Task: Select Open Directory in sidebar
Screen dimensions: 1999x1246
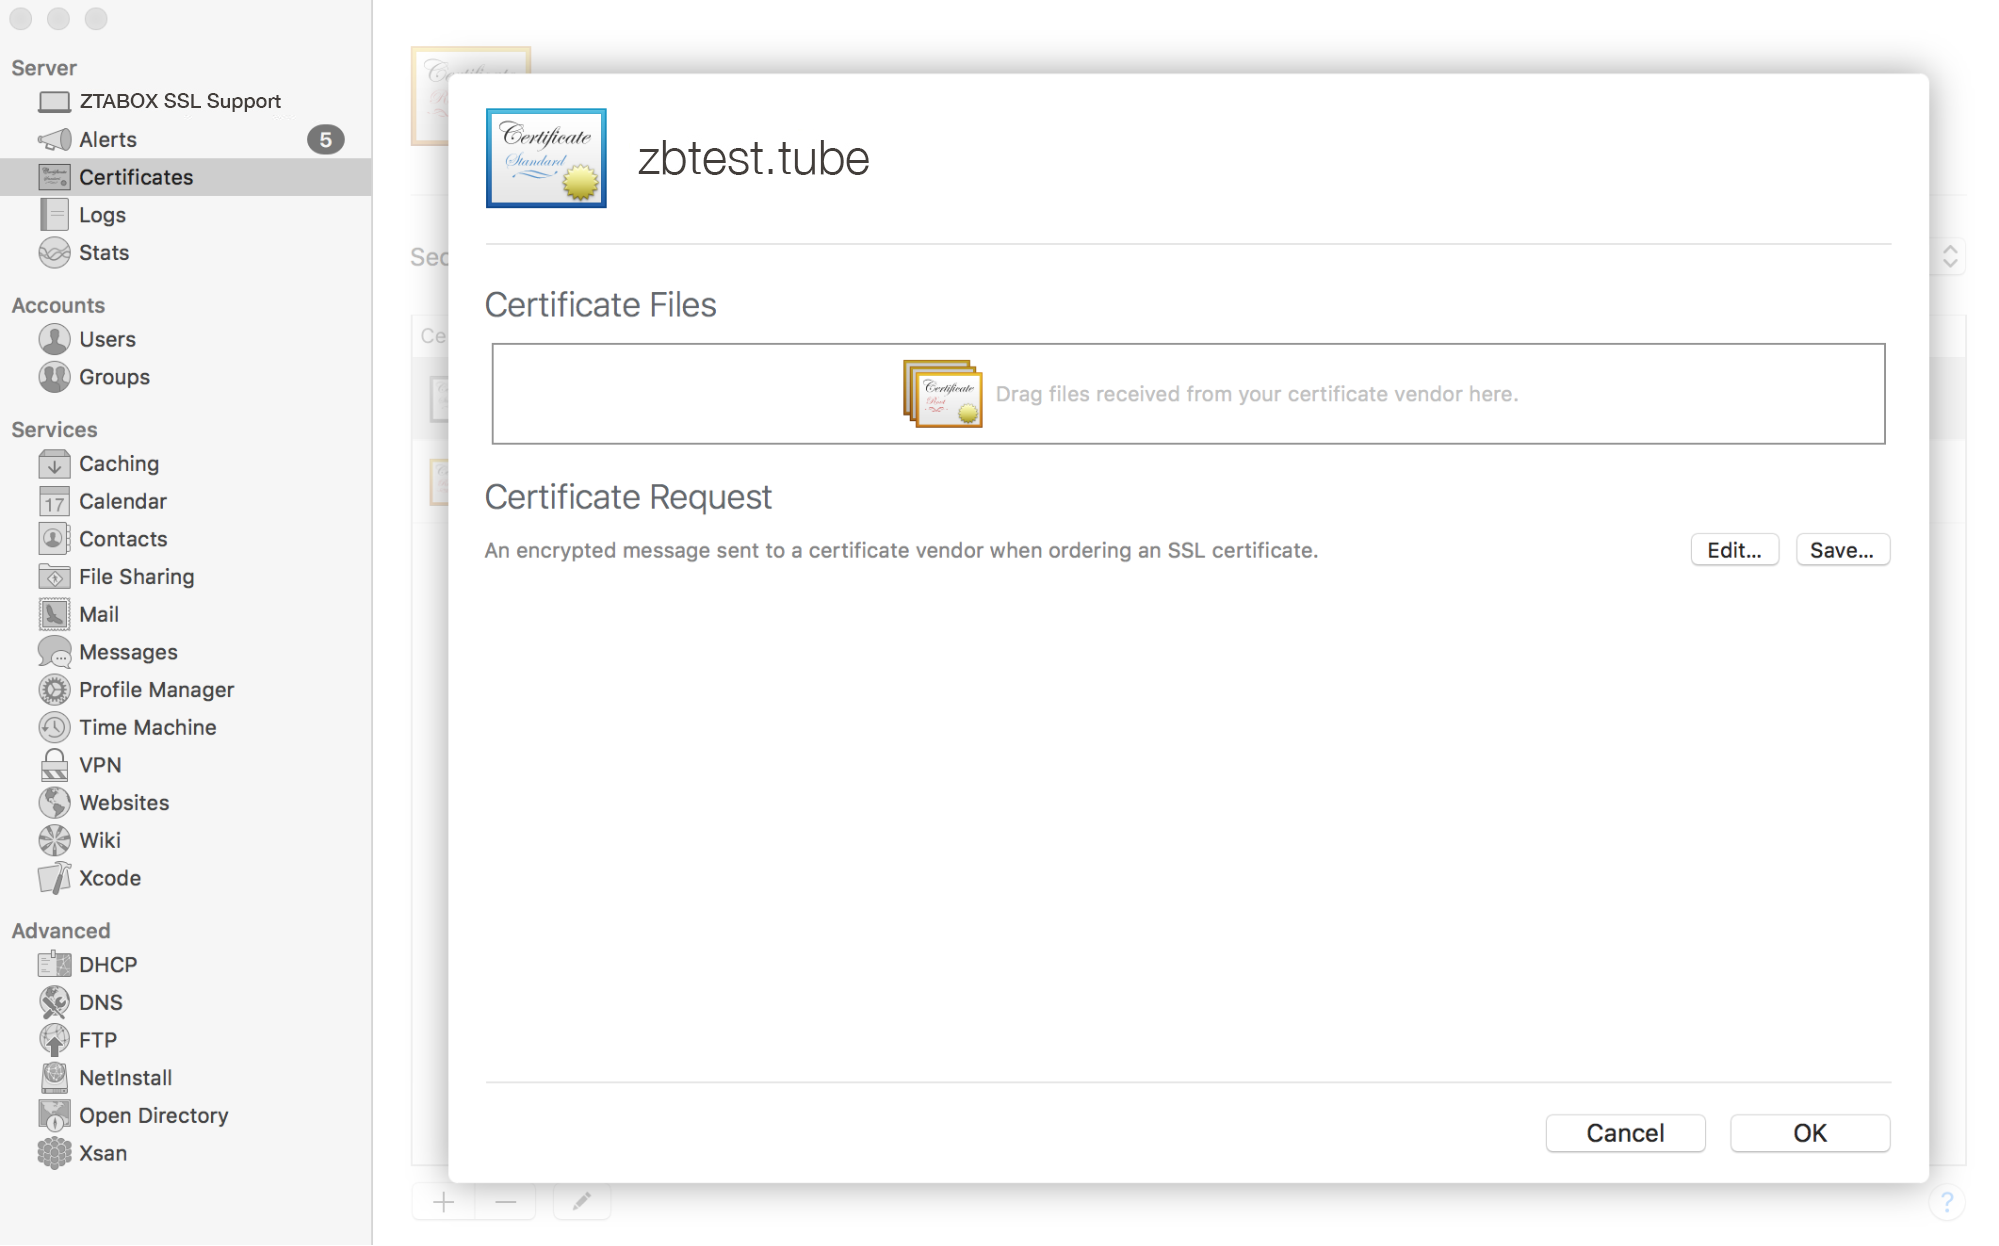Action: (153, 1115)
